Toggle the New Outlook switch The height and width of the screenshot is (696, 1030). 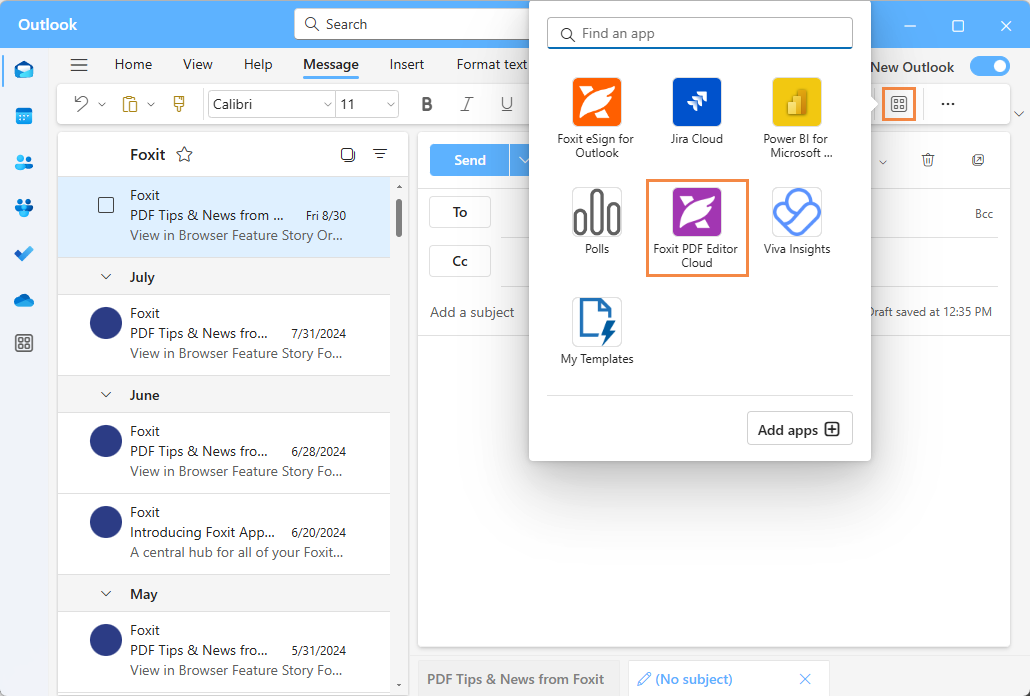[990, 66]
